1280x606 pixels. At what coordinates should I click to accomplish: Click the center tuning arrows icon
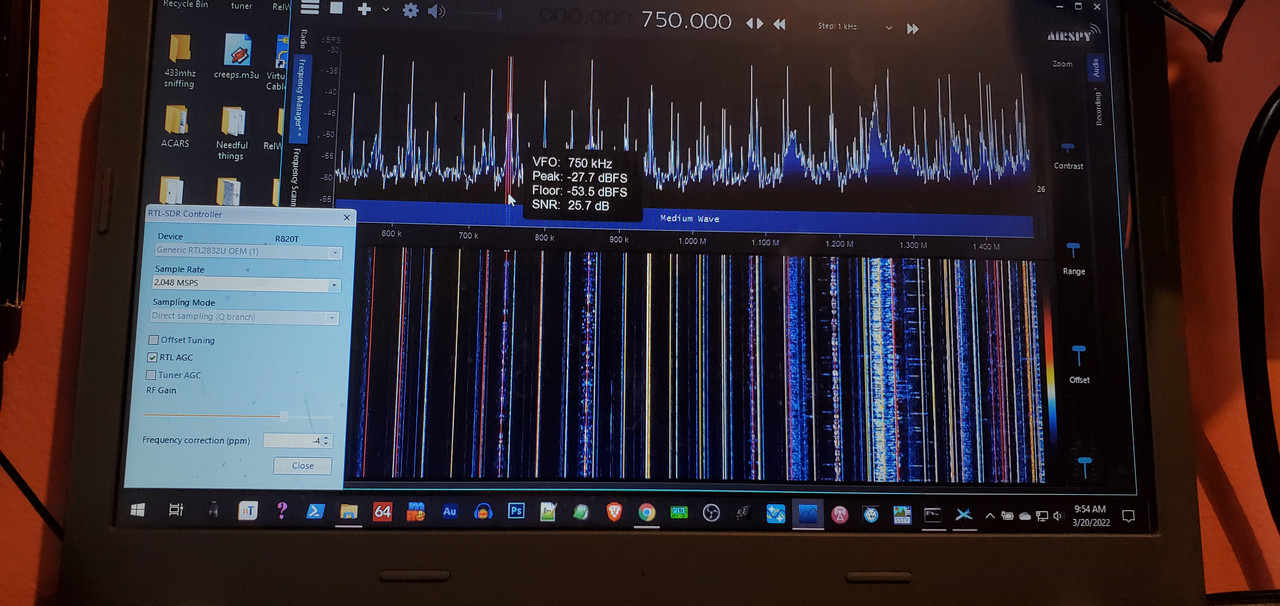755,23
